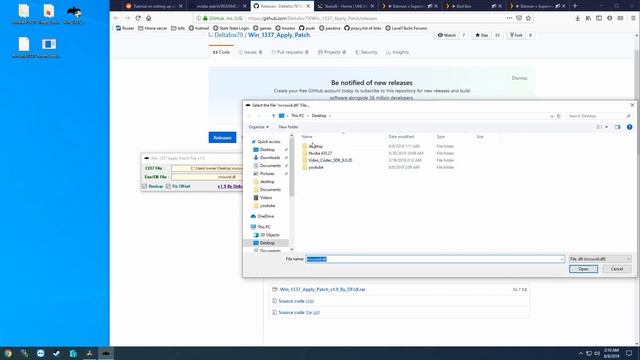Screen dimensions: 640x360
Task: Click the Source code (tar.gz) link
Action: click(x=299, y=312)
